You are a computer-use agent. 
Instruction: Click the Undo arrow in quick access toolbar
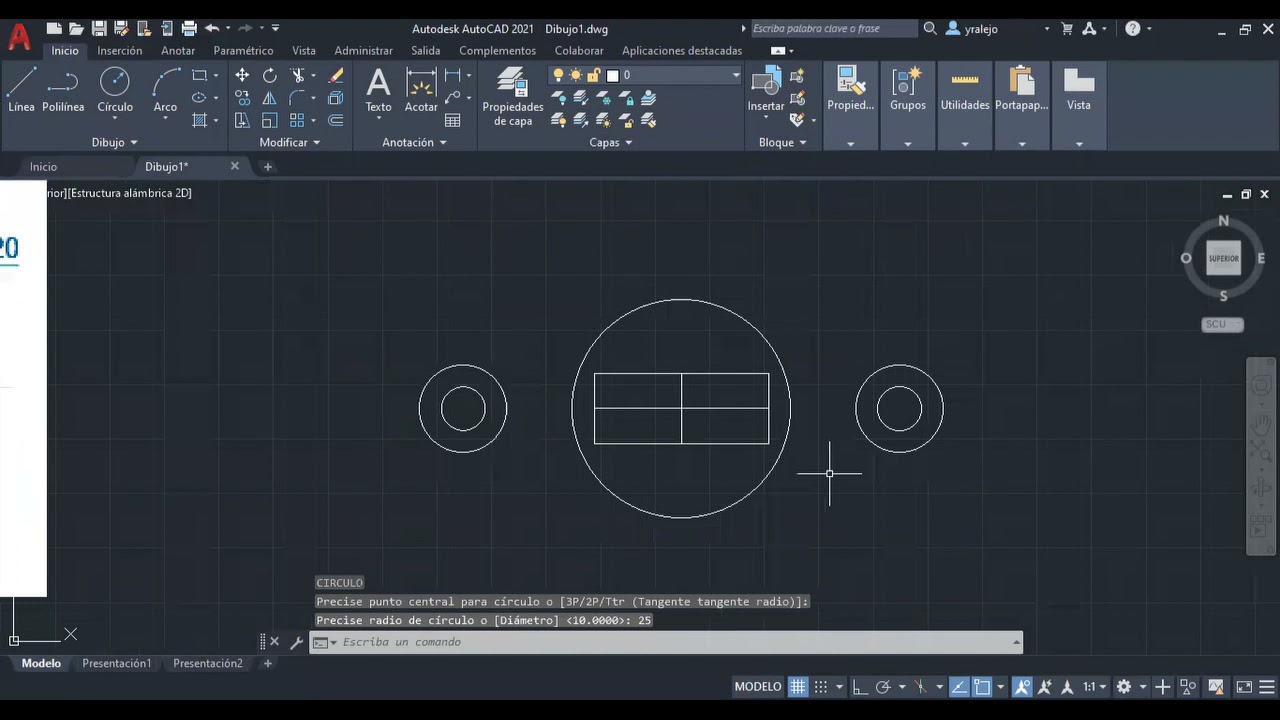tap(212, 29)
